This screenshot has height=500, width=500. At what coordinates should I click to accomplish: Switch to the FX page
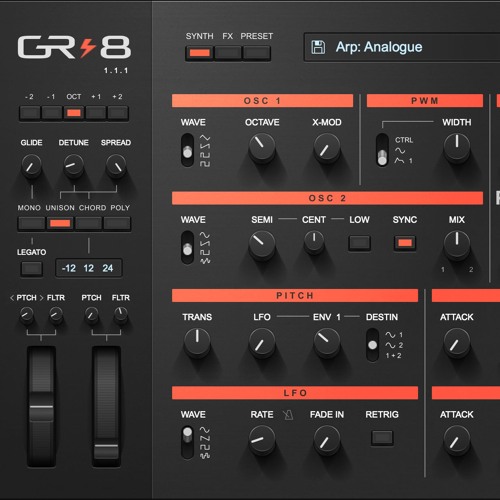coord(228,53)
